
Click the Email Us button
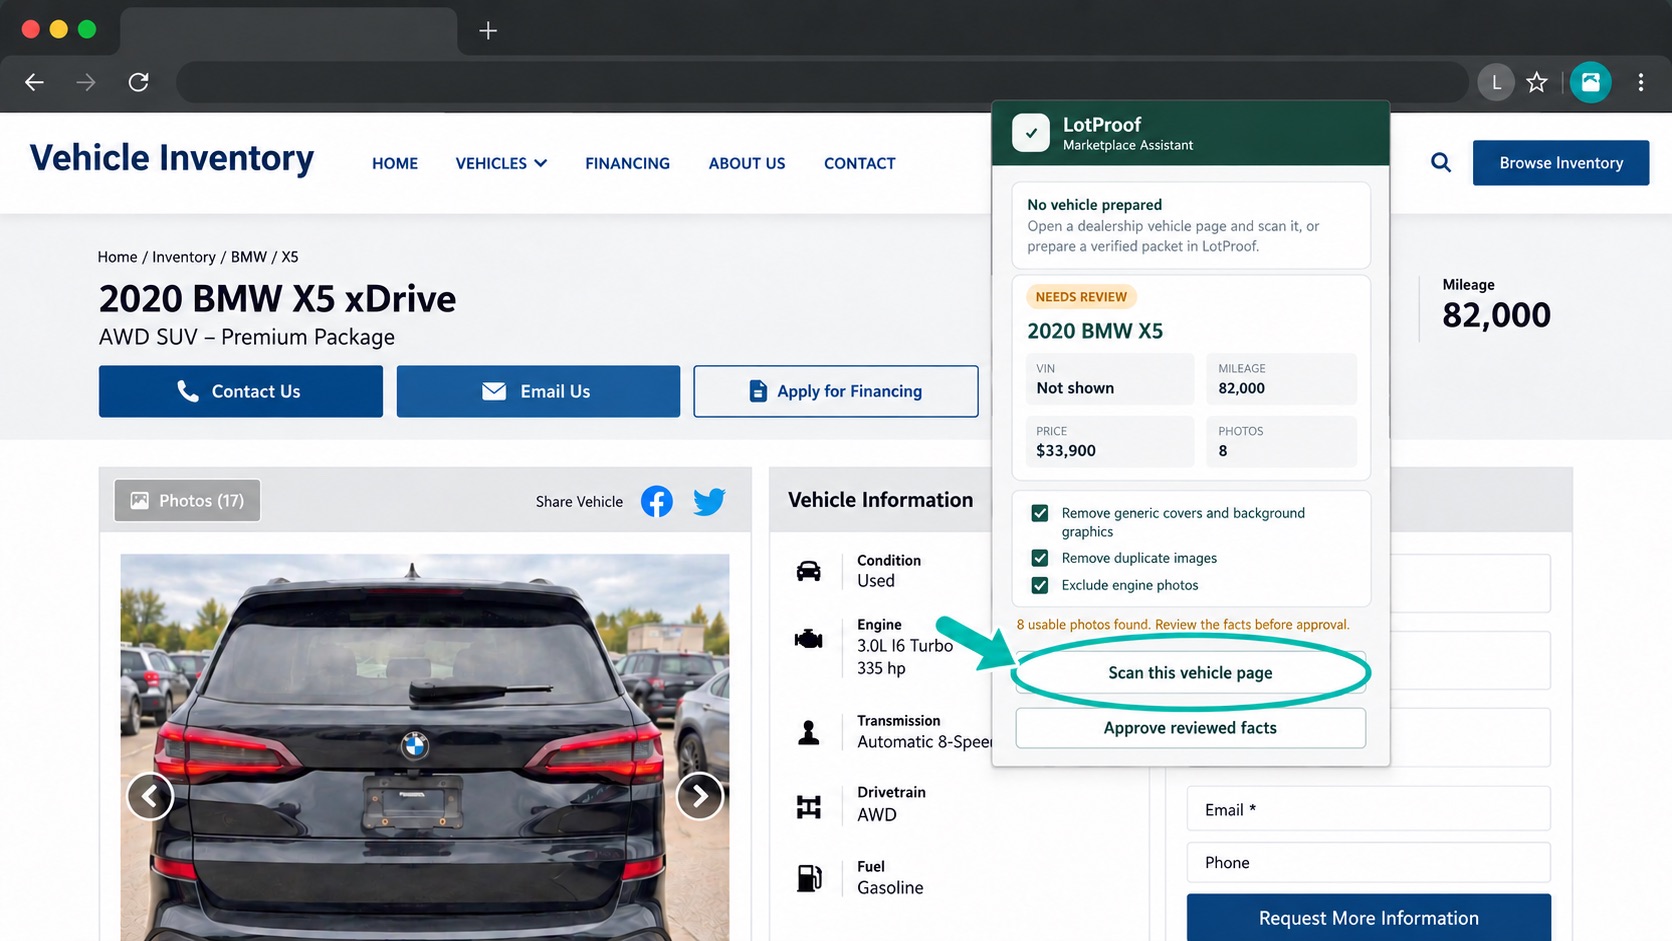pyautogui.click(x=538, y=391)
